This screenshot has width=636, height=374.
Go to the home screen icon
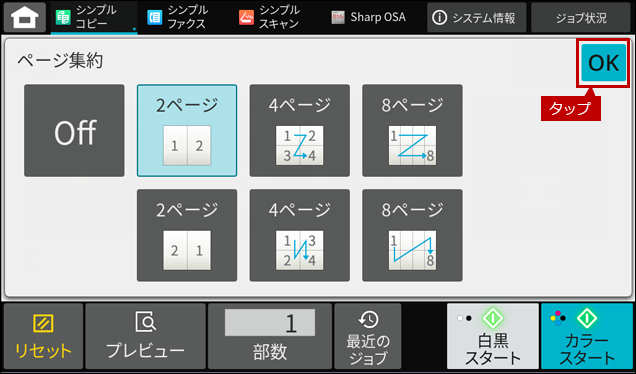[x=25, y=17]
